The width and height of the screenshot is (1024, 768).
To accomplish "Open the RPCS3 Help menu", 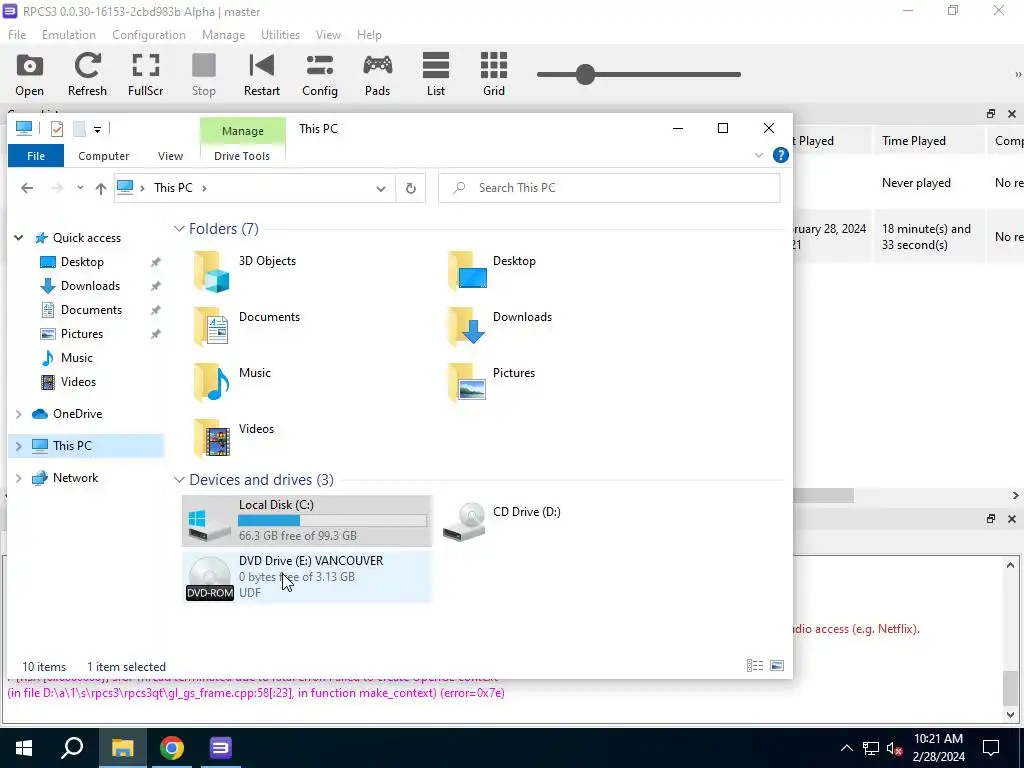I will tap(369, 35).
